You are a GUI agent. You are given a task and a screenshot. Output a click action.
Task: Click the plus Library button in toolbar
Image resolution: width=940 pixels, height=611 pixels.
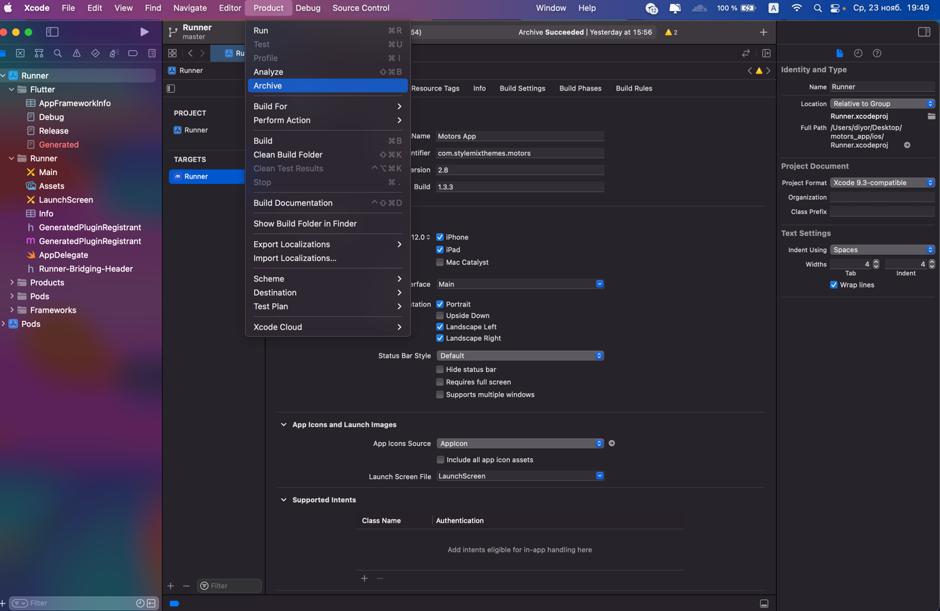pos(763,32)
